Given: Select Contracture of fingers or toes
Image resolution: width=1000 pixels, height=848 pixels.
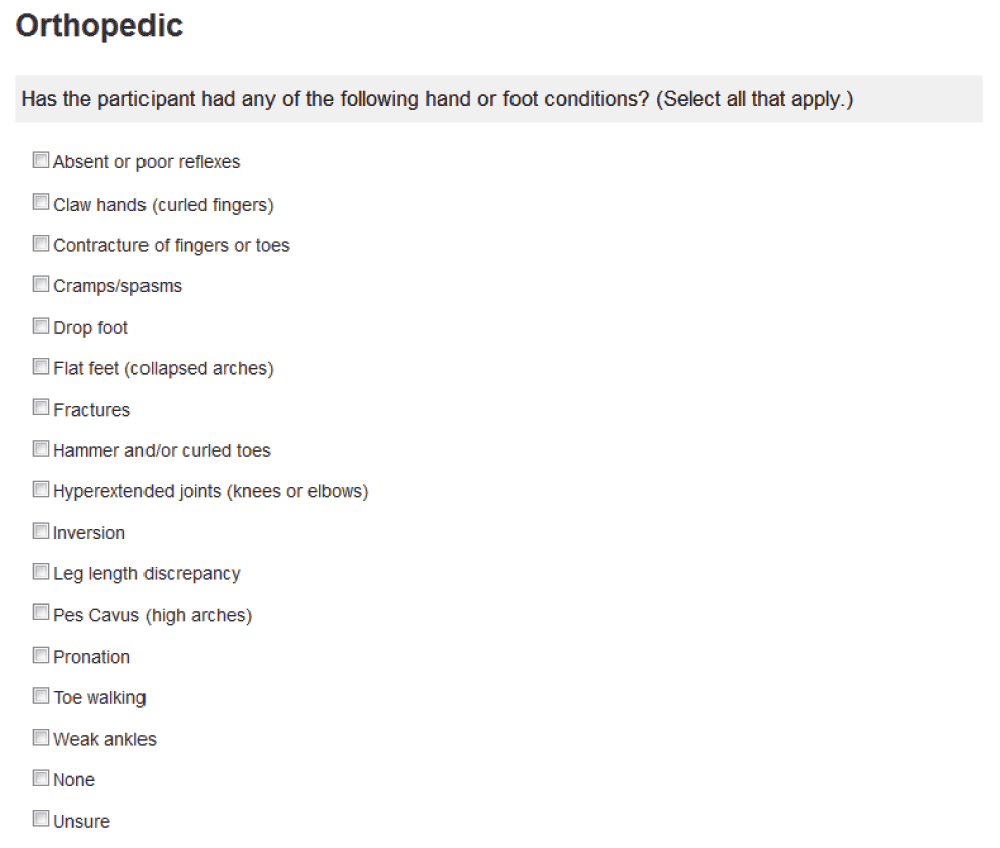Looking at the screenshot, I should (x=41, y=244).
